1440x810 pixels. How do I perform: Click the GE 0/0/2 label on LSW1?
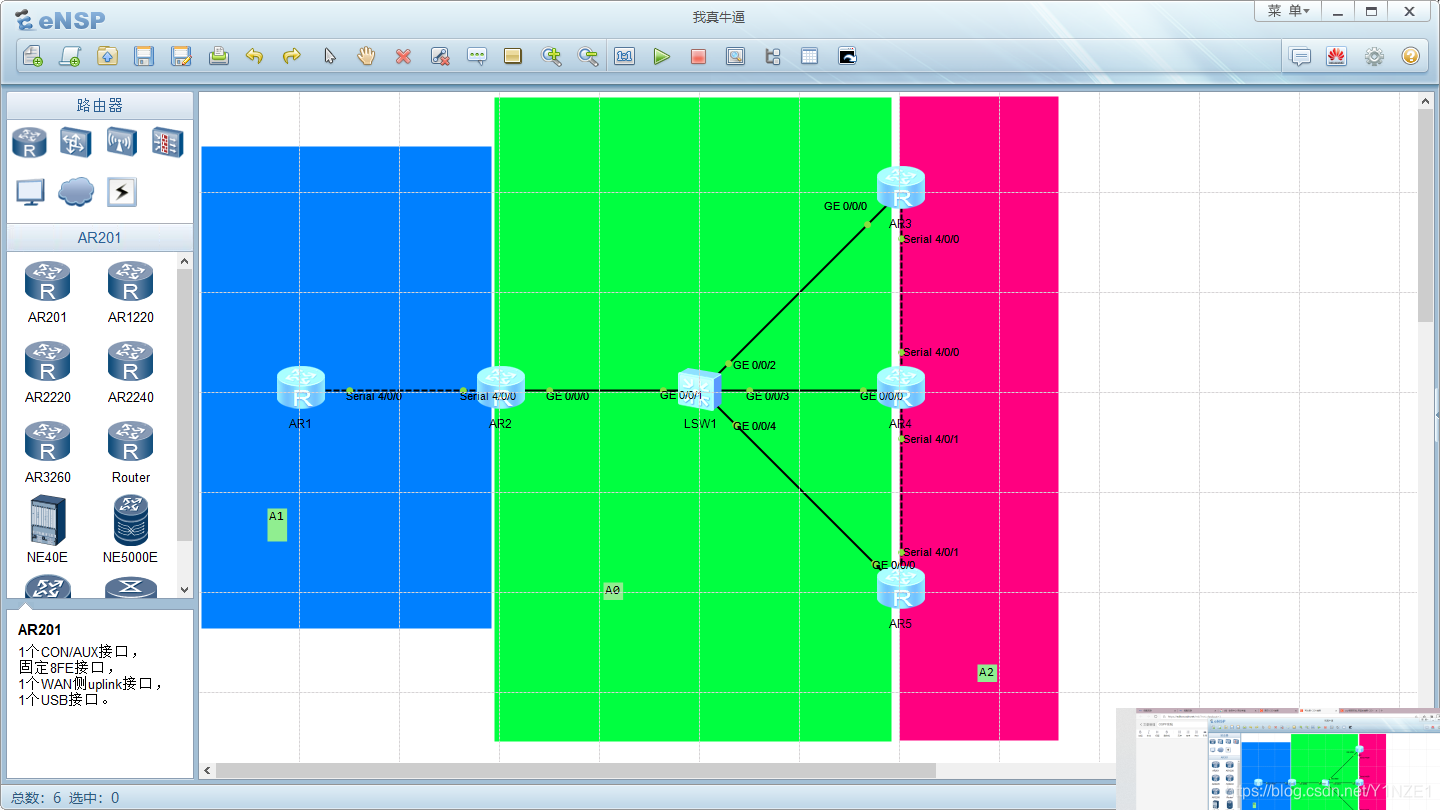pos(754,365)
